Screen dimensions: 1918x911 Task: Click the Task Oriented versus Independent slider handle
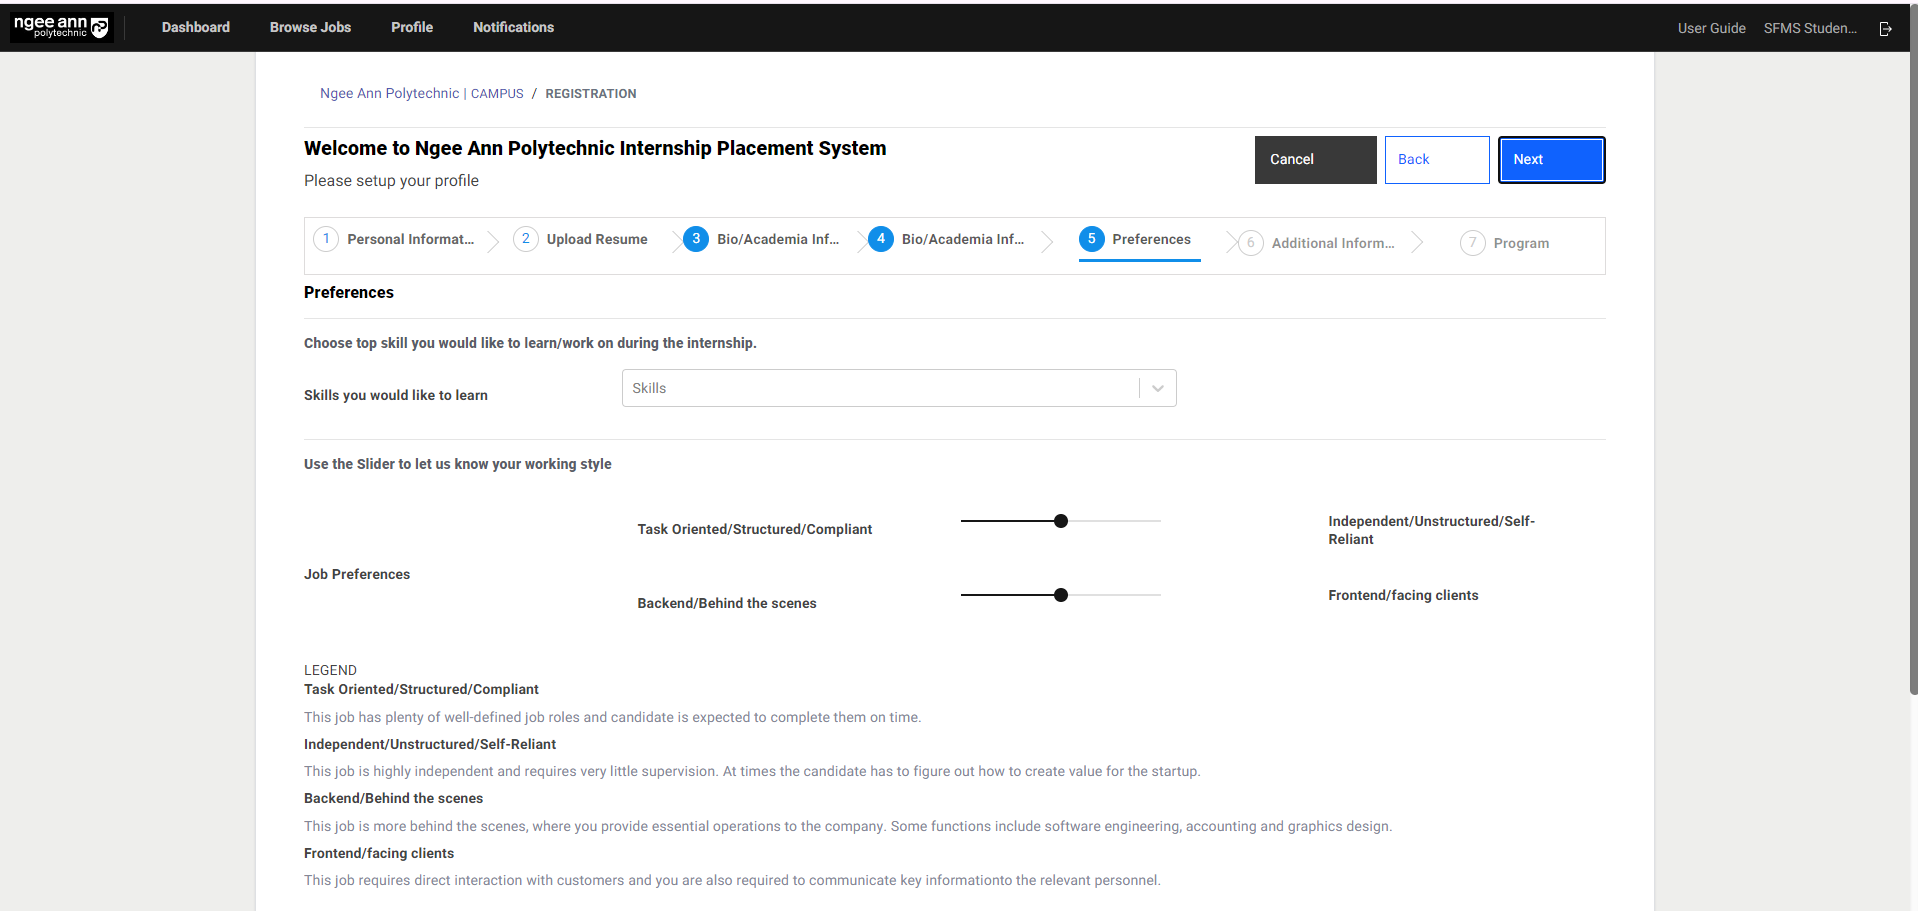pos(1061,521)
